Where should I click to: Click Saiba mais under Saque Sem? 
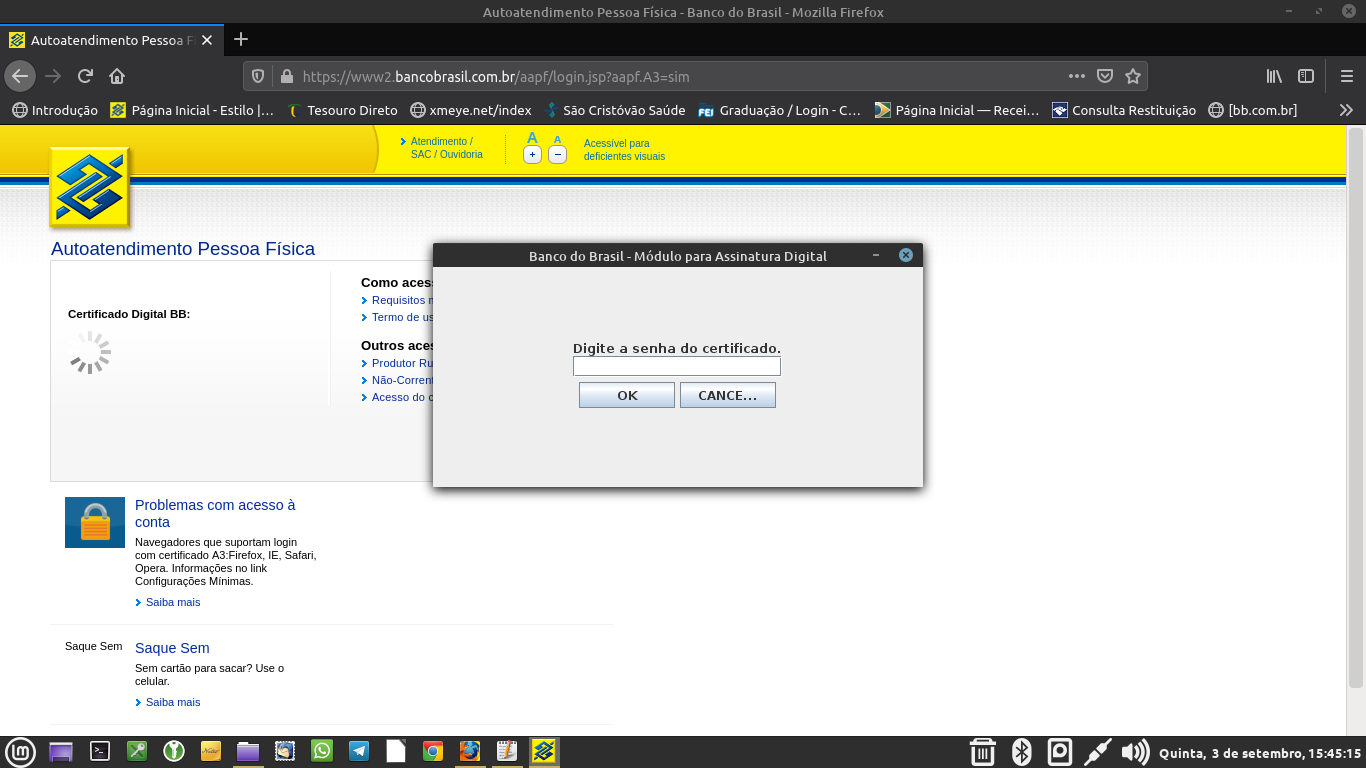point(173,702)
